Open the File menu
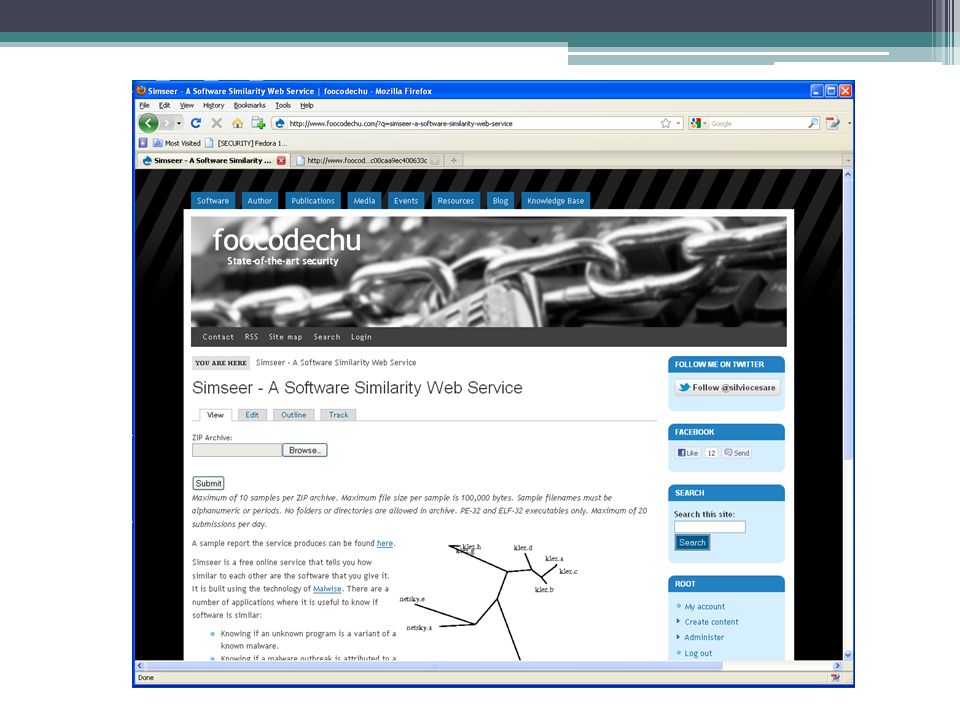Viewport: 960px width, 720px height. coord(144,105)
